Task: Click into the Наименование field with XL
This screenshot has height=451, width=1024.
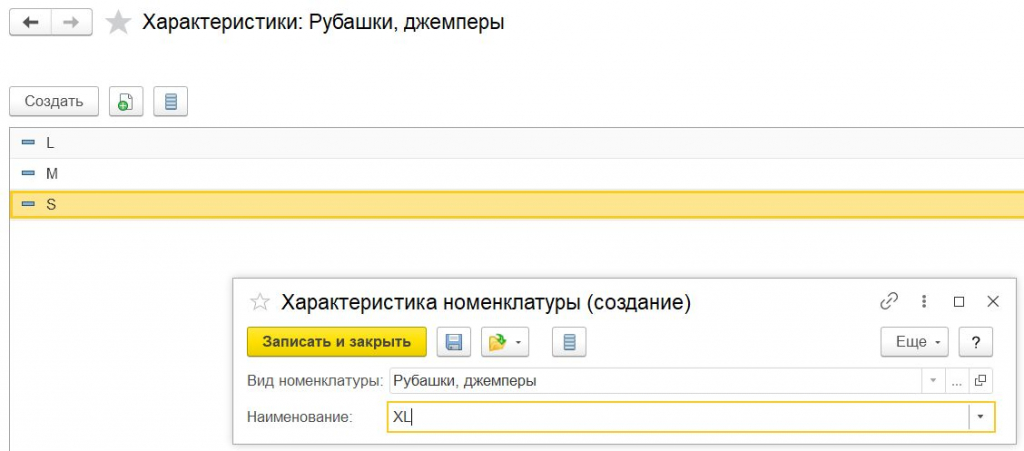Action: pyautogui.click(x=678, y=418)
